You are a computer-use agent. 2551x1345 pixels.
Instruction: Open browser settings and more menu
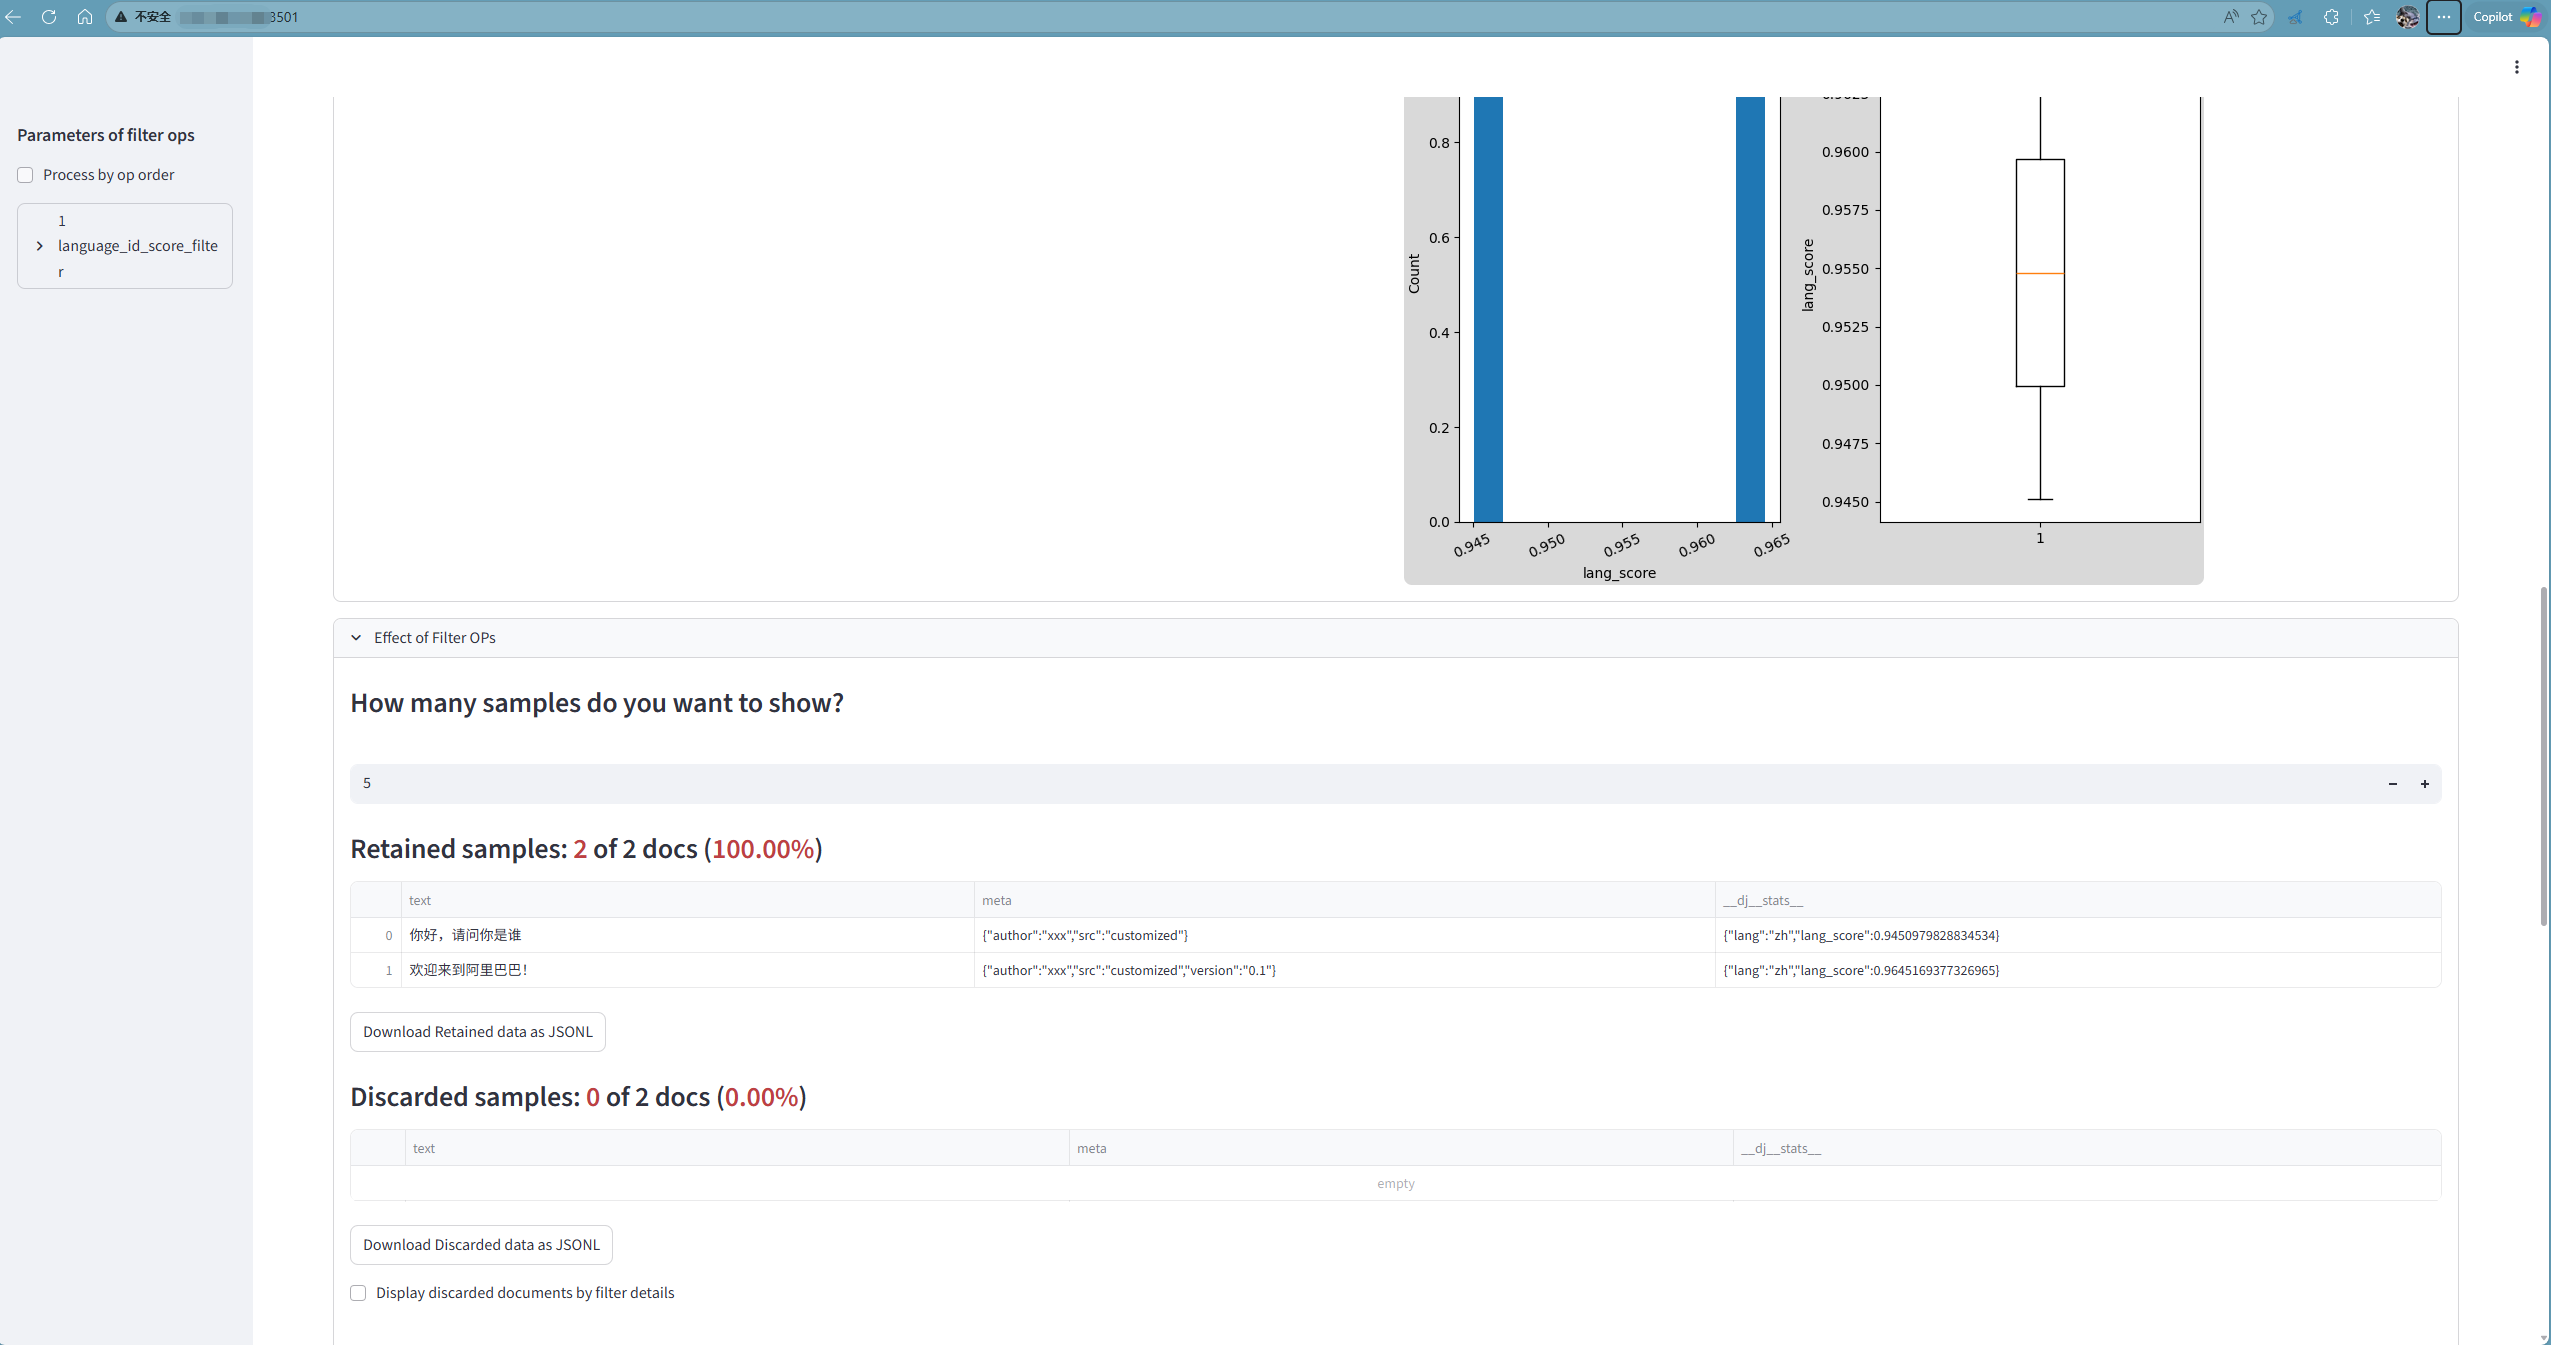[x=2443, y=17]
